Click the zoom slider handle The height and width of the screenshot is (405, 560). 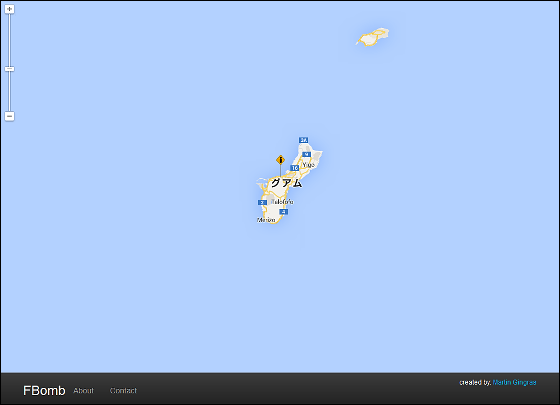point(10,69)
